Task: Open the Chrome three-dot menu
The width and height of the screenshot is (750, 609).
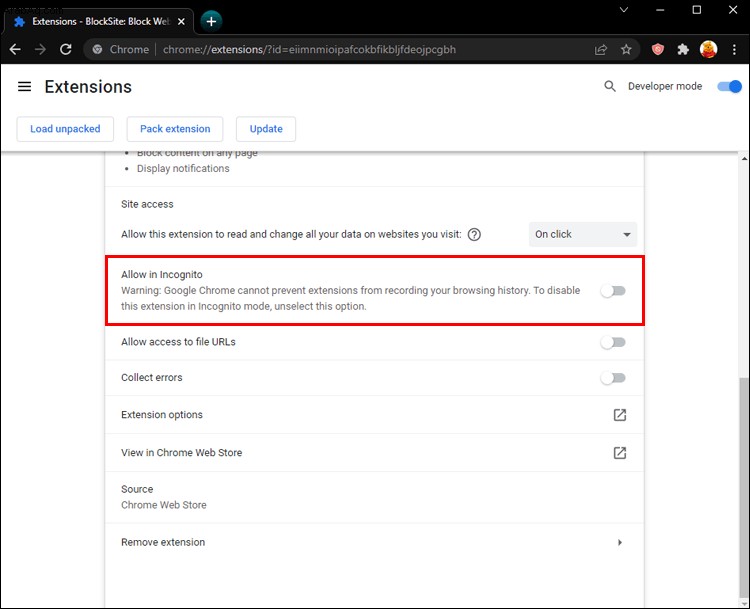Action: 734,49
